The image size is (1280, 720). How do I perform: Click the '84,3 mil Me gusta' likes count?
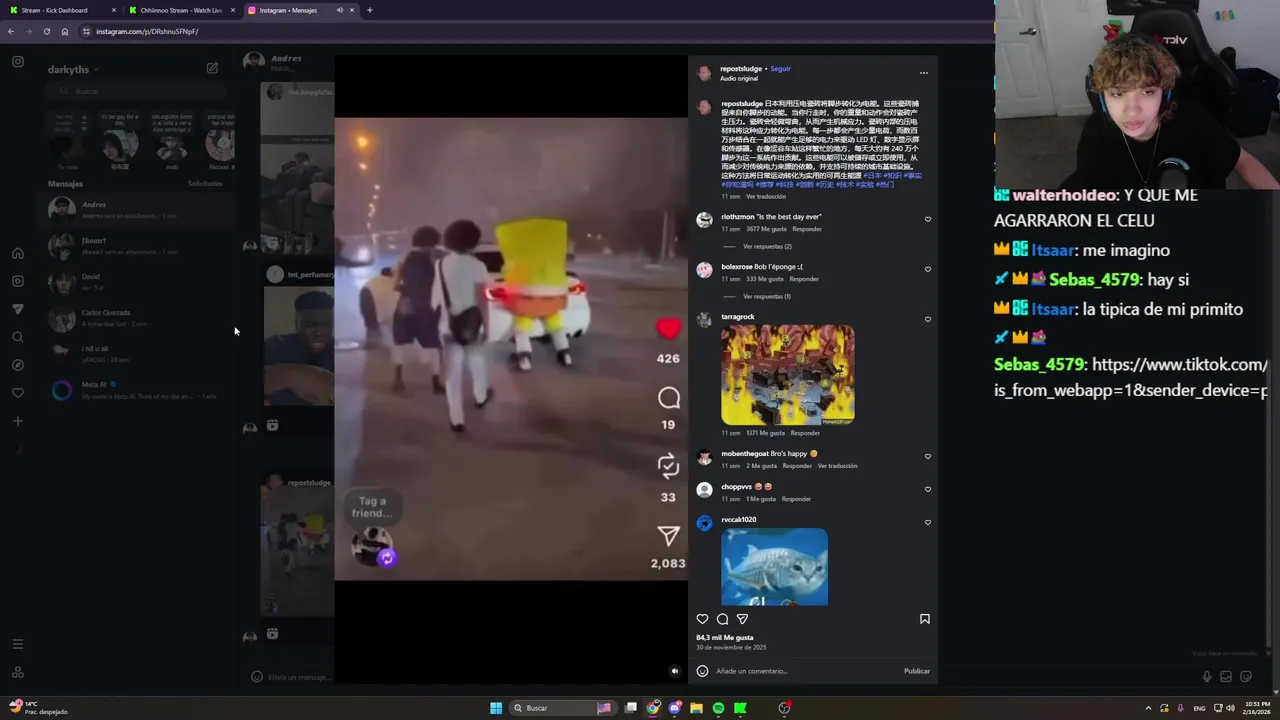coord(725,637)
